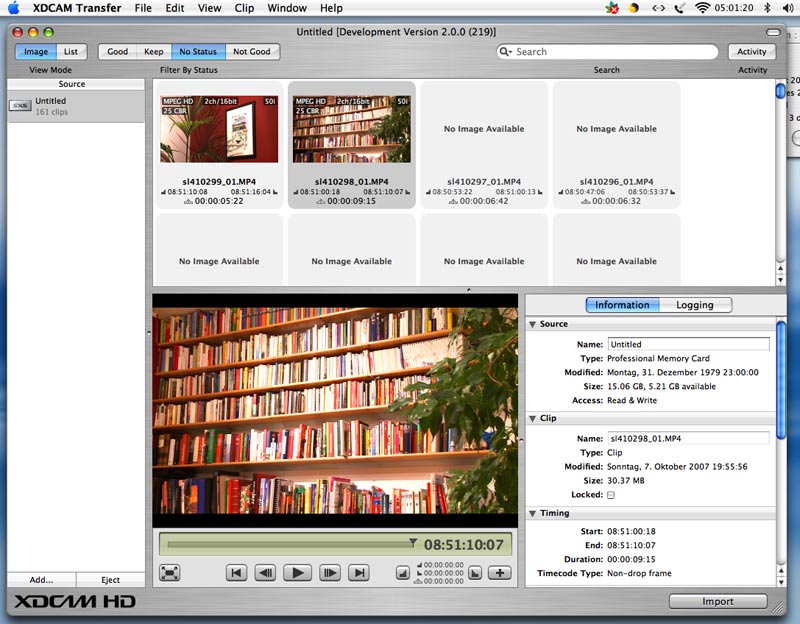The width and height of the screenshot is (800, 624).
Task: Set the mark in point
Action: [x=403, y=573]
